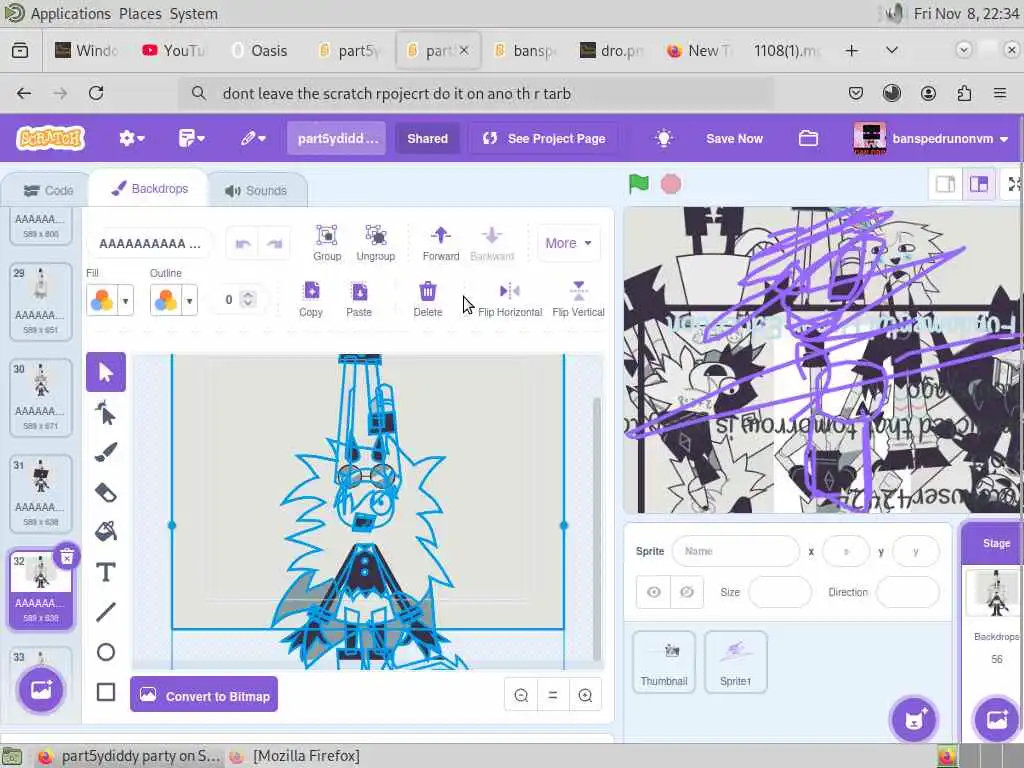This screenshot has height=768, width=1024.
Task: Open banspedrunonvm account menu
Action: (x=930, y=138)
